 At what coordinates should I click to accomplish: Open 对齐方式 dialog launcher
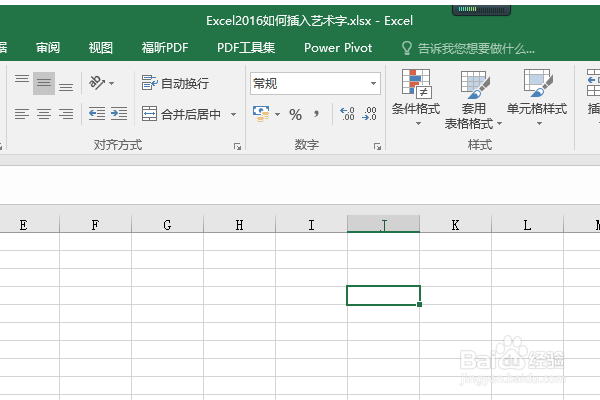(237, 146)
